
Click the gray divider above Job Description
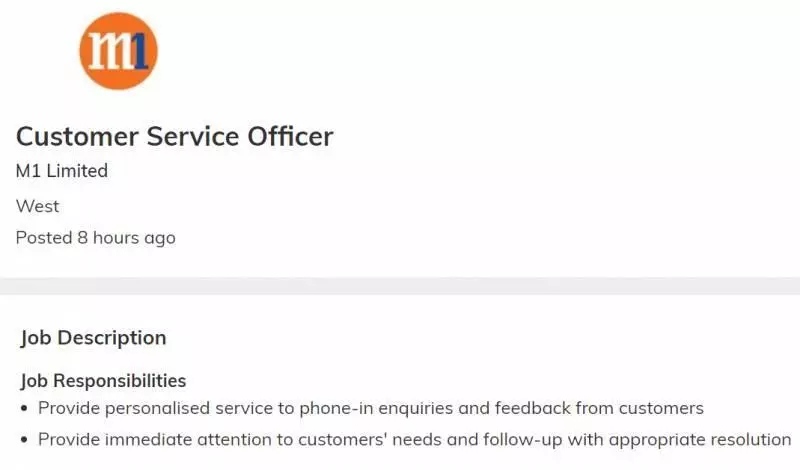coord(400,286)
